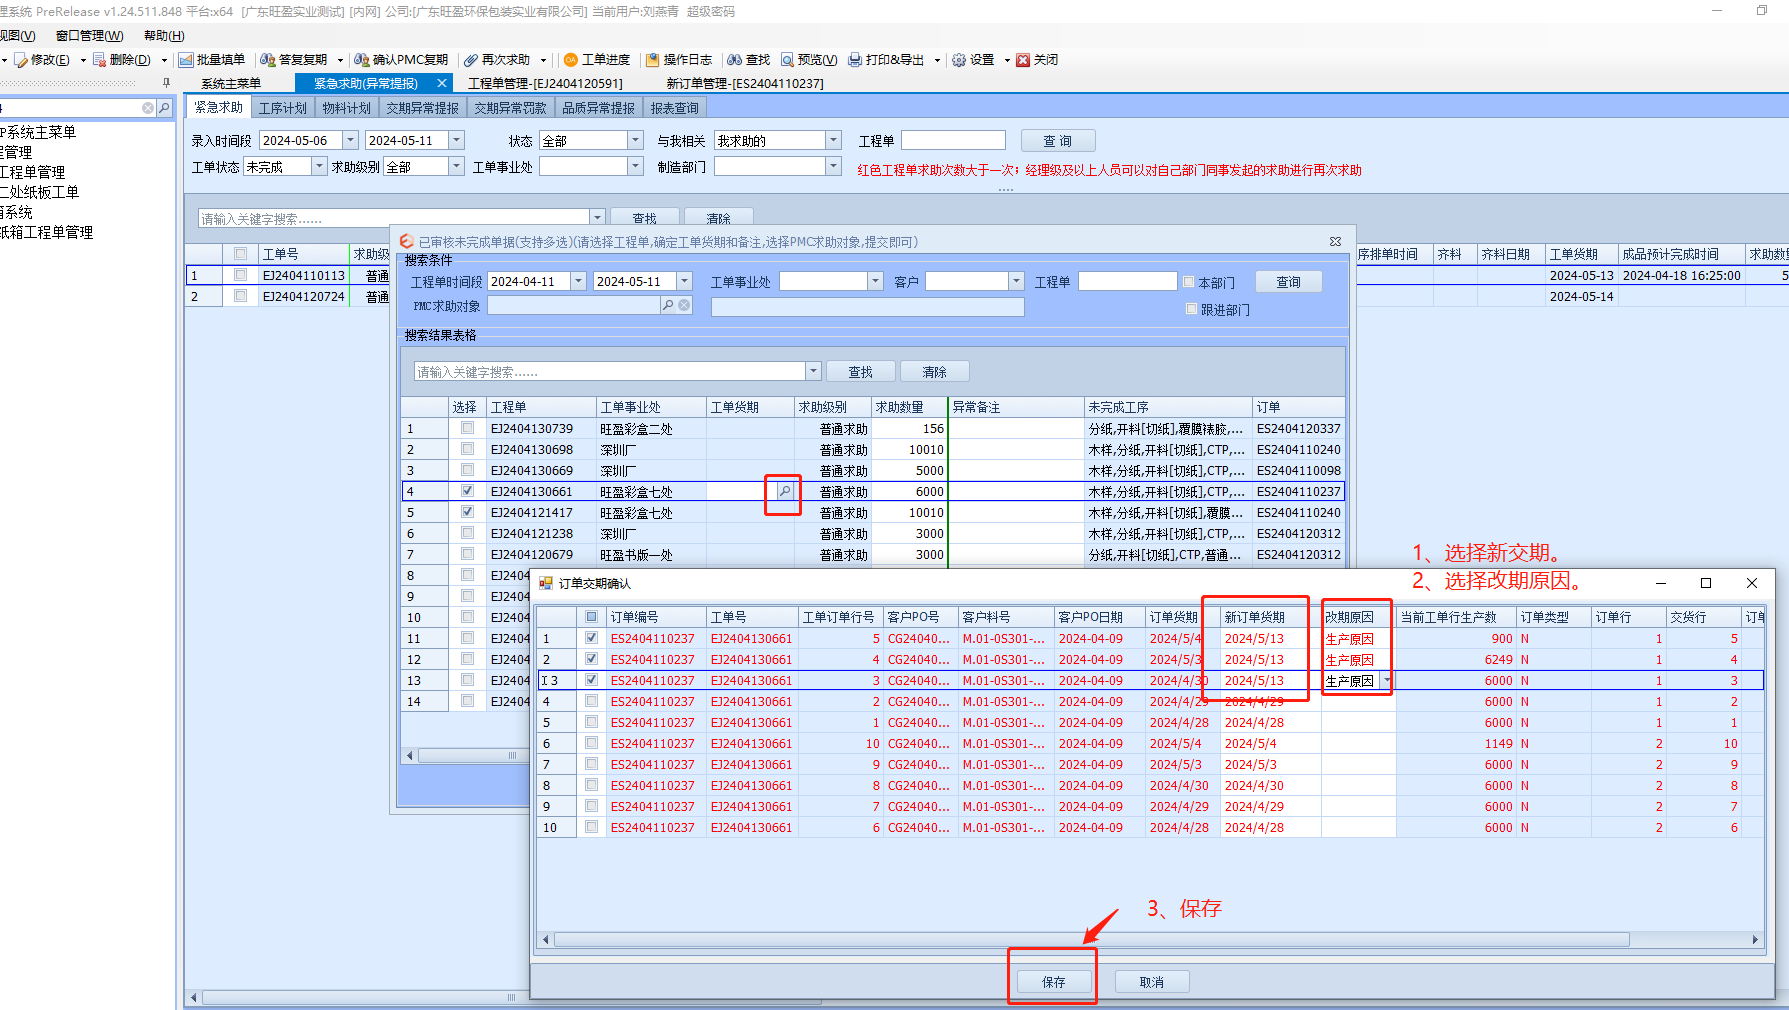Click the red 关闭 toolbar icon
1789x1010 pixels.
(x=1023, y=60)
